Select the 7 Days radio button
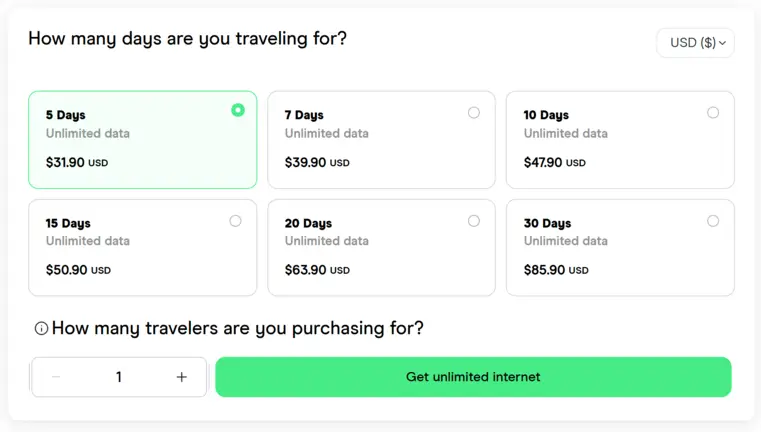The image size is (761, 432). coord(474,113)
